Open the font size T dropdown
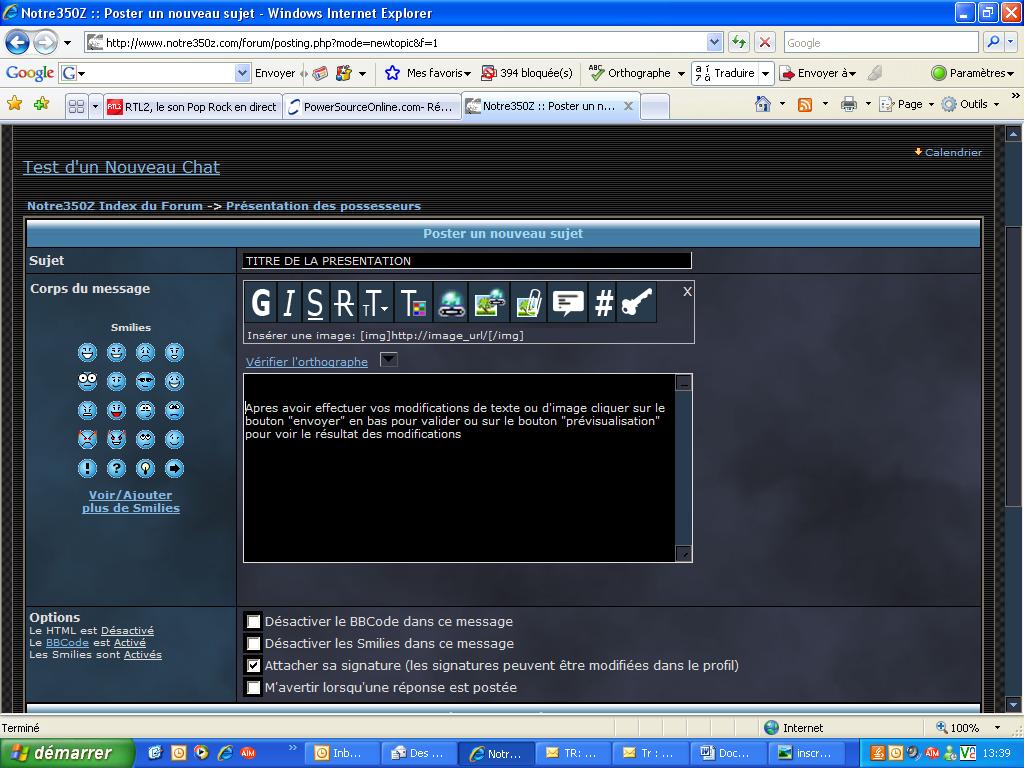The height and width of the screenshot is (768, 1024). (x=376, y=302)
